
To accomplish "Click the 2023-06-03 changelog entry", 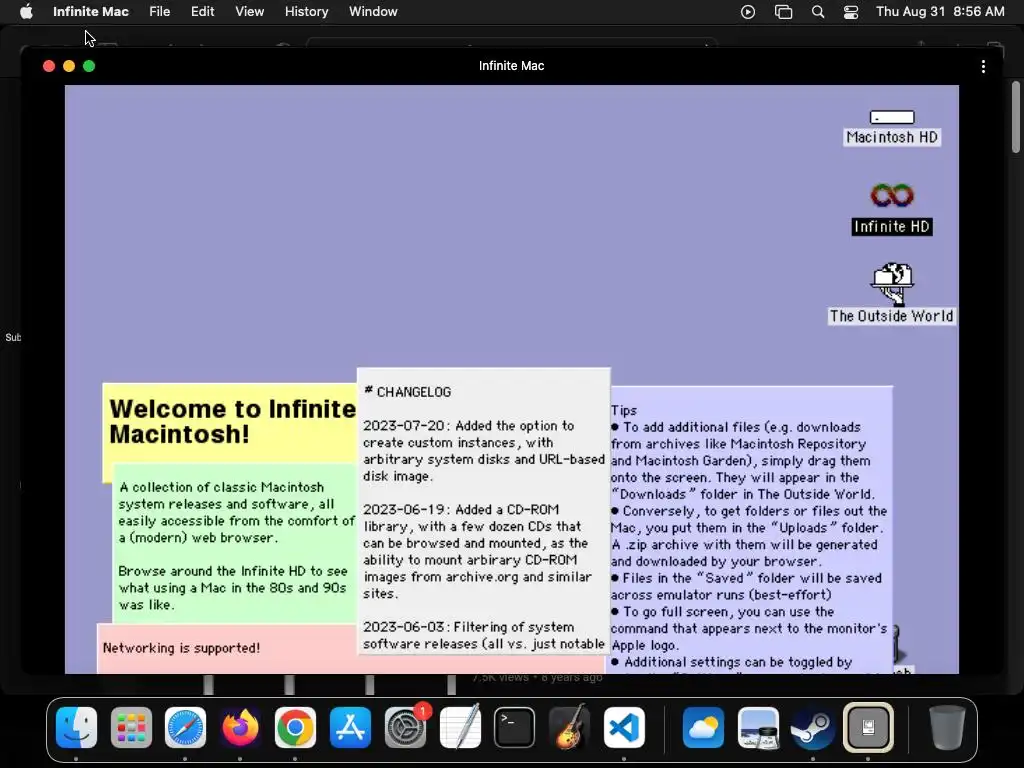I will (x=484, y=635).
